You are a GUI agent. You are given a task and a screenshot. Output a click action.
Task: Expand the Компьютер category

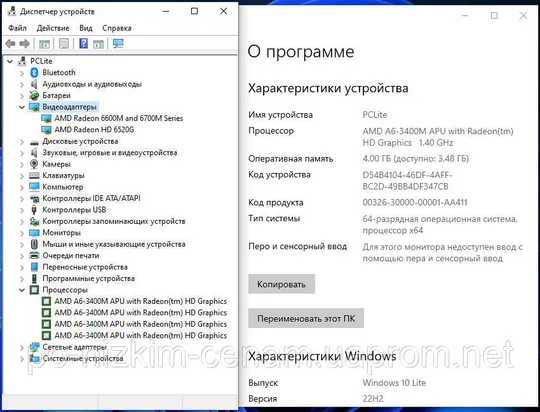22,187
